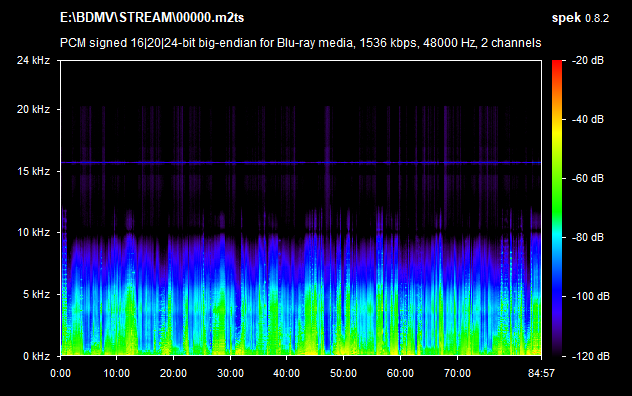Viewport: 632px width, 396px height.
Task: Select the 5 kHz frequency axis label
Action: click(36, 294)
